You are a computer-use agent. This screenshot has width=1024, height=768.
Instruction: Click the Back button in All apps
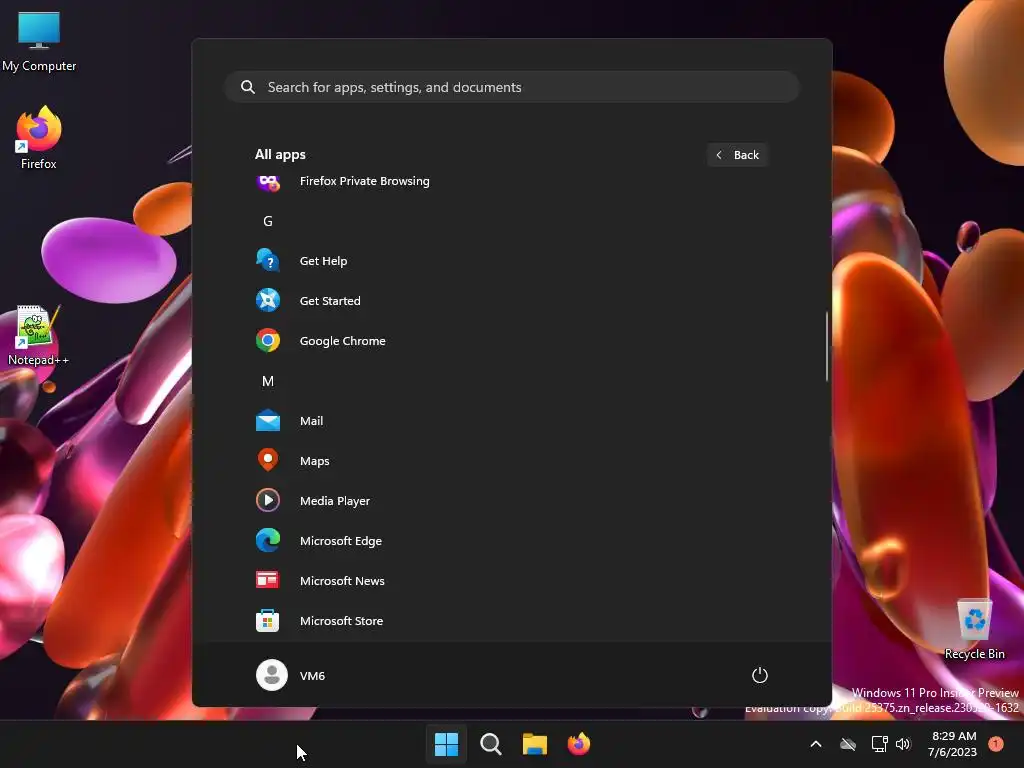coord(737,155)
